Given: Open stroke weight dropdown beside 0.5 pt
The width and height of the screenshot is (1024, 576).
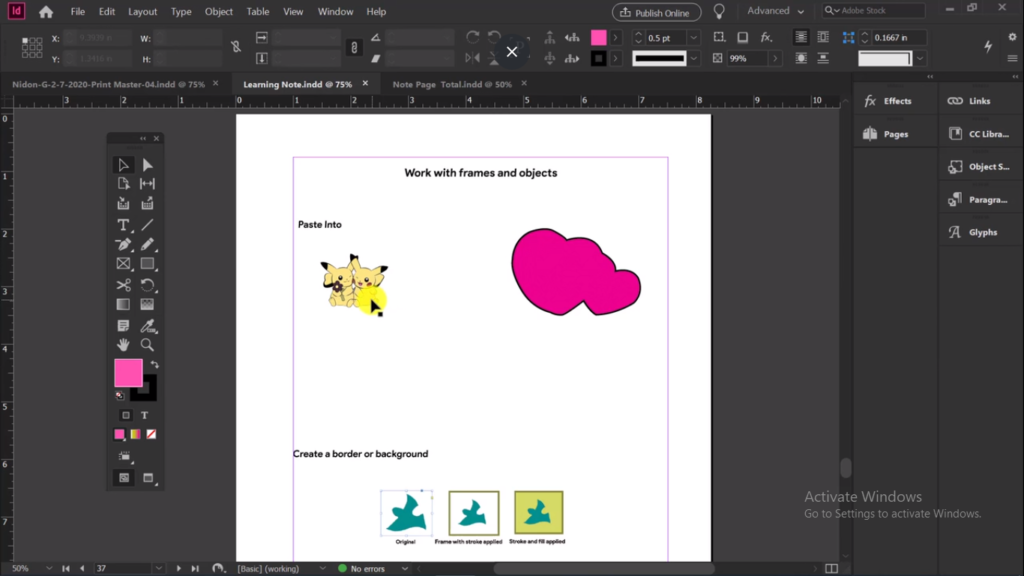Looking at the screenshot, I should [694, 38].
